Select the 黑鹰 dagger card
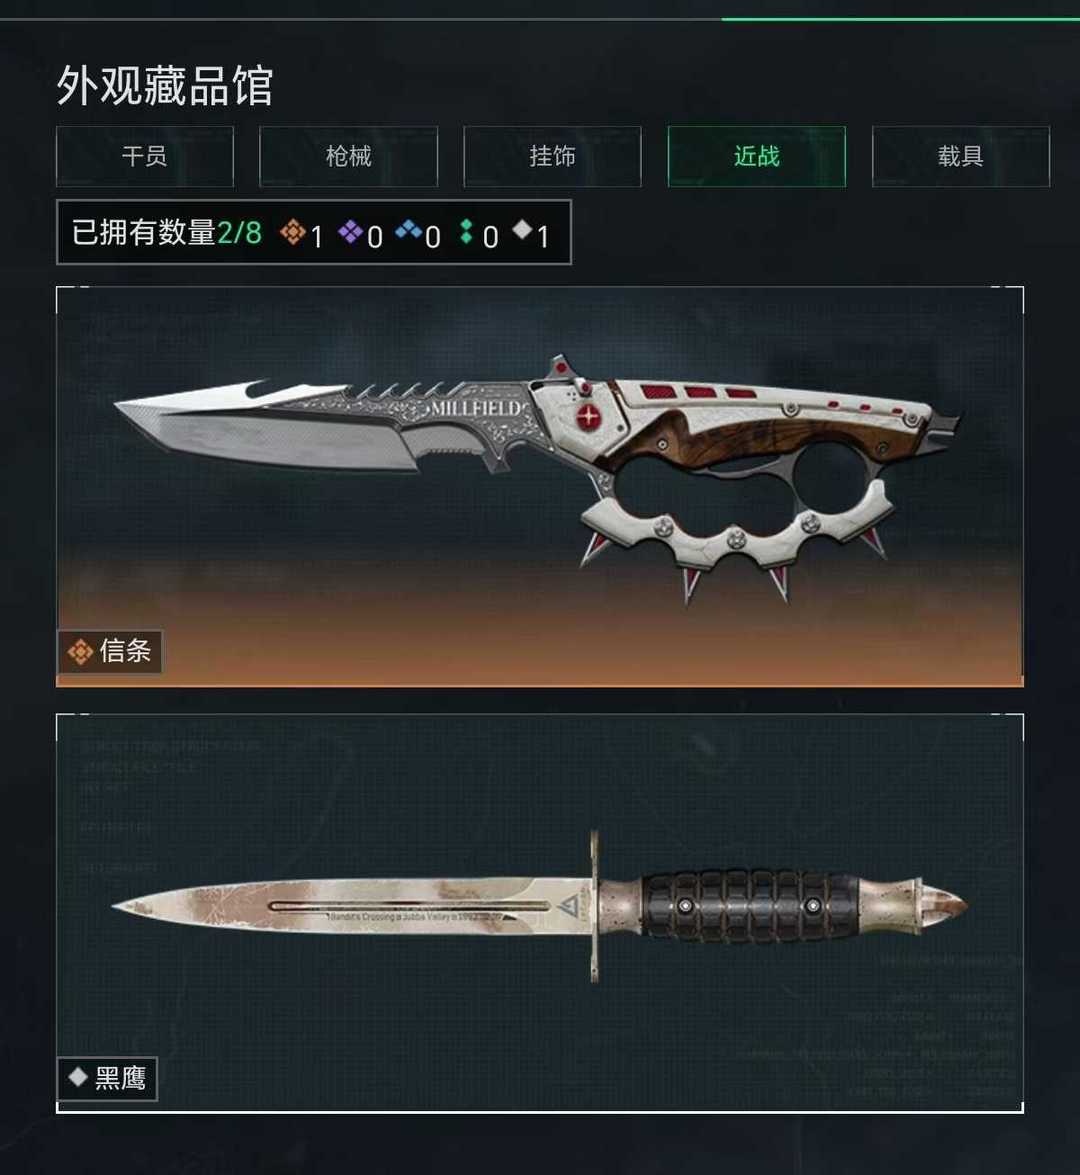1080x1175 pixels. [x=540, y=913]
